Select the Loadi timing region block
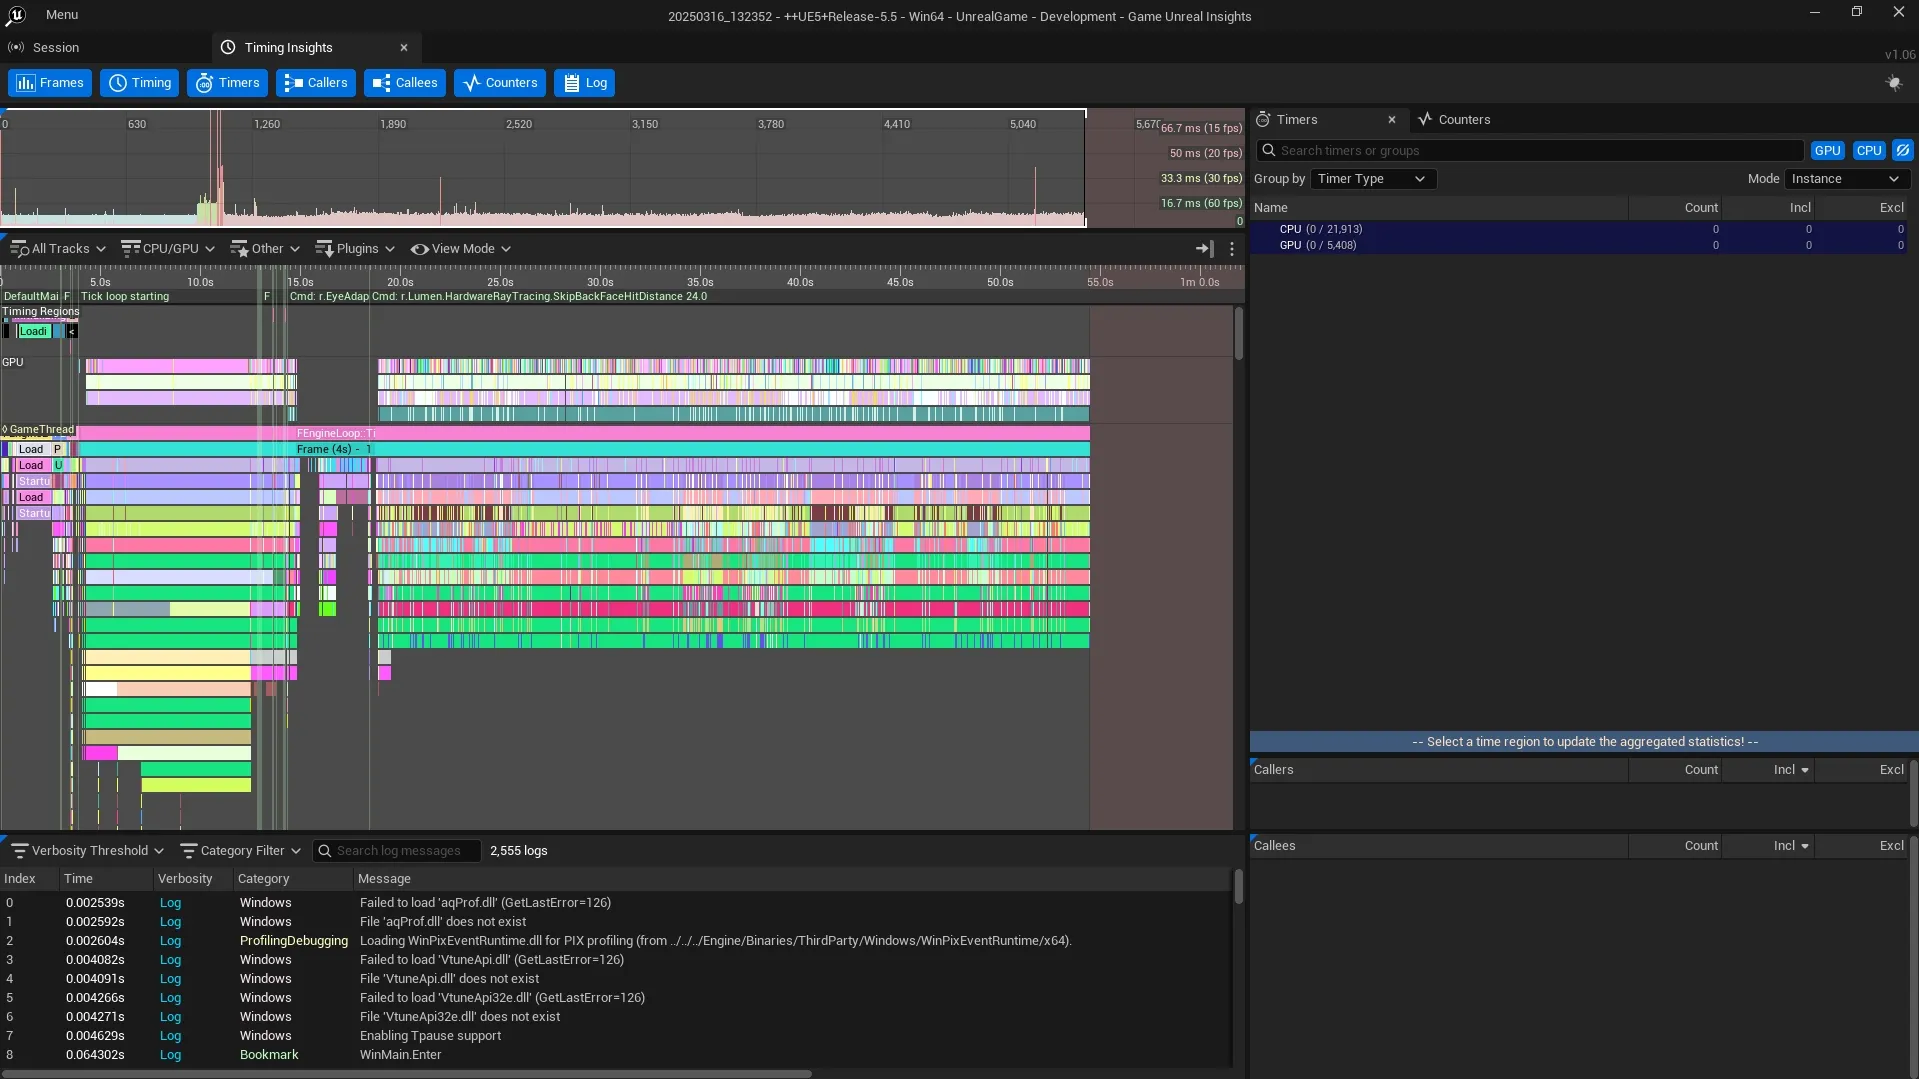This screenshot has height=1079, width=1919. [34, 331]
